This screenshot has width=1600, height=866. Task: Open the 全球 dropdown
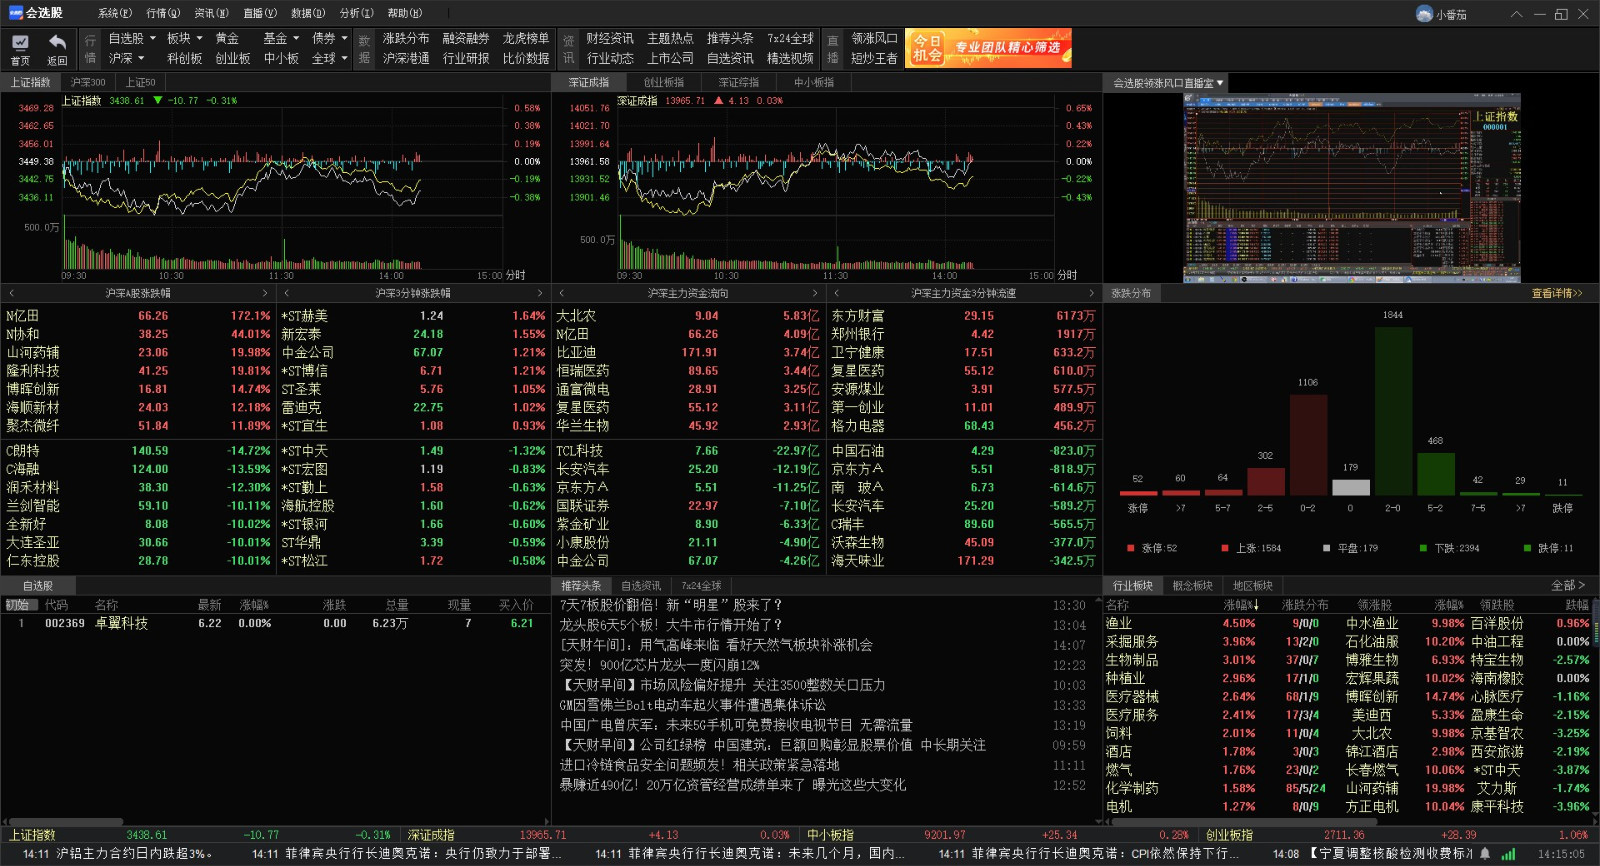[x=330, y=58]
